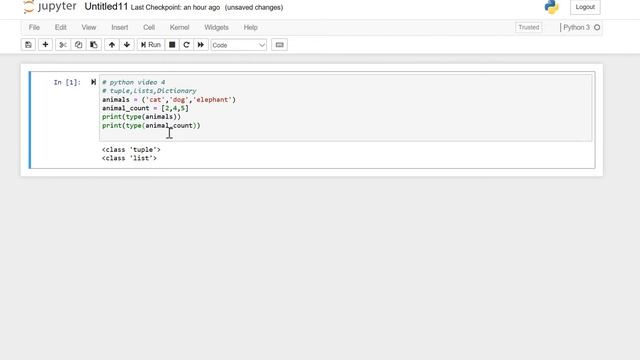Click the Python 3 kernel name
640x360 pixels.
[x=576, y=27]
